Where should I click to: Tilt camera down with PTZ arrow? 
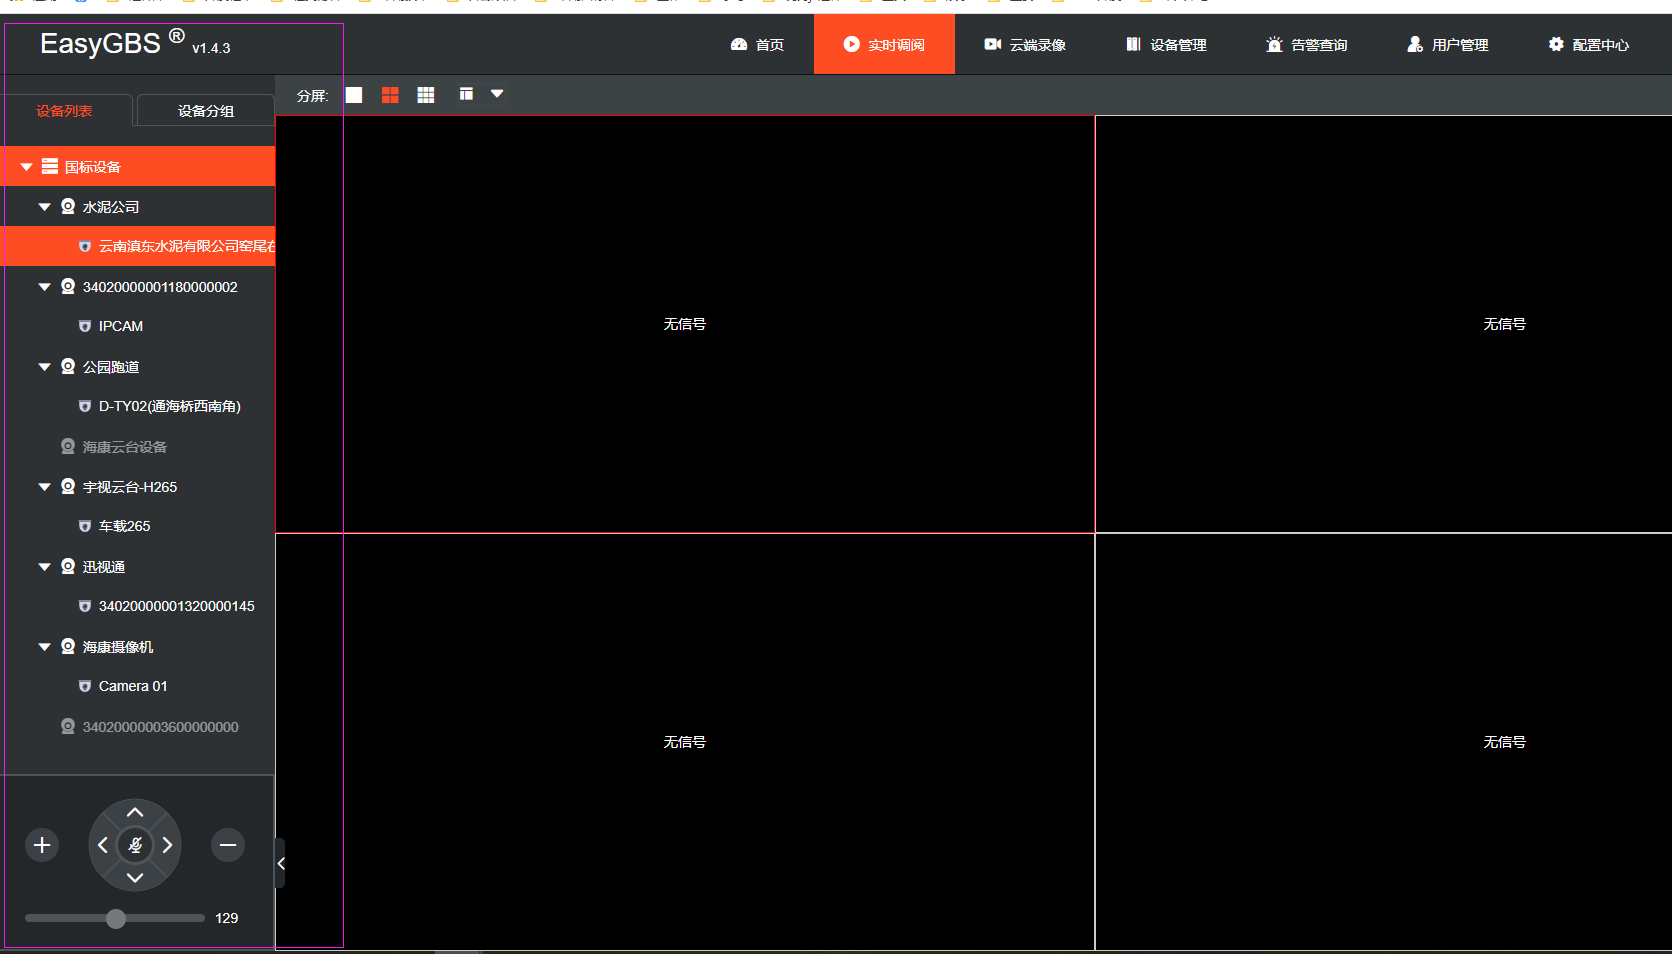click(x=135, y=878)
